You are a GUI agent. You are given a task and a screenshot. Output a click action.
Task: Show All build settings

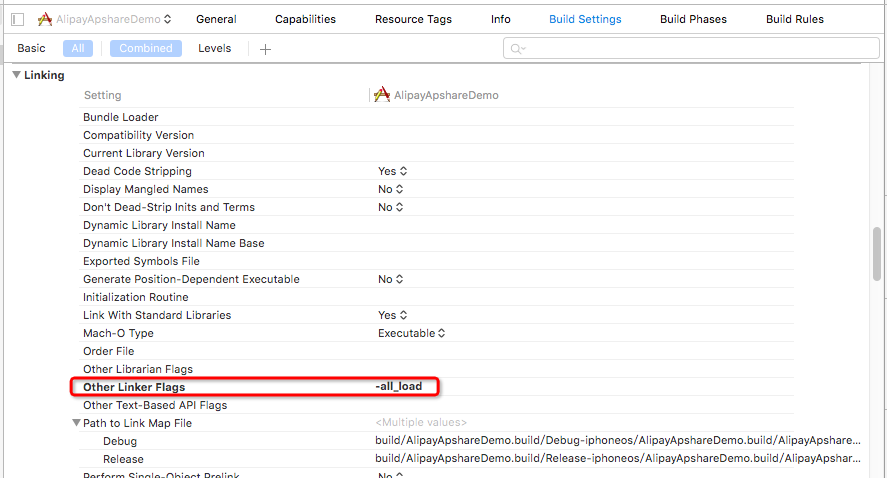click(x=78, y=48)
